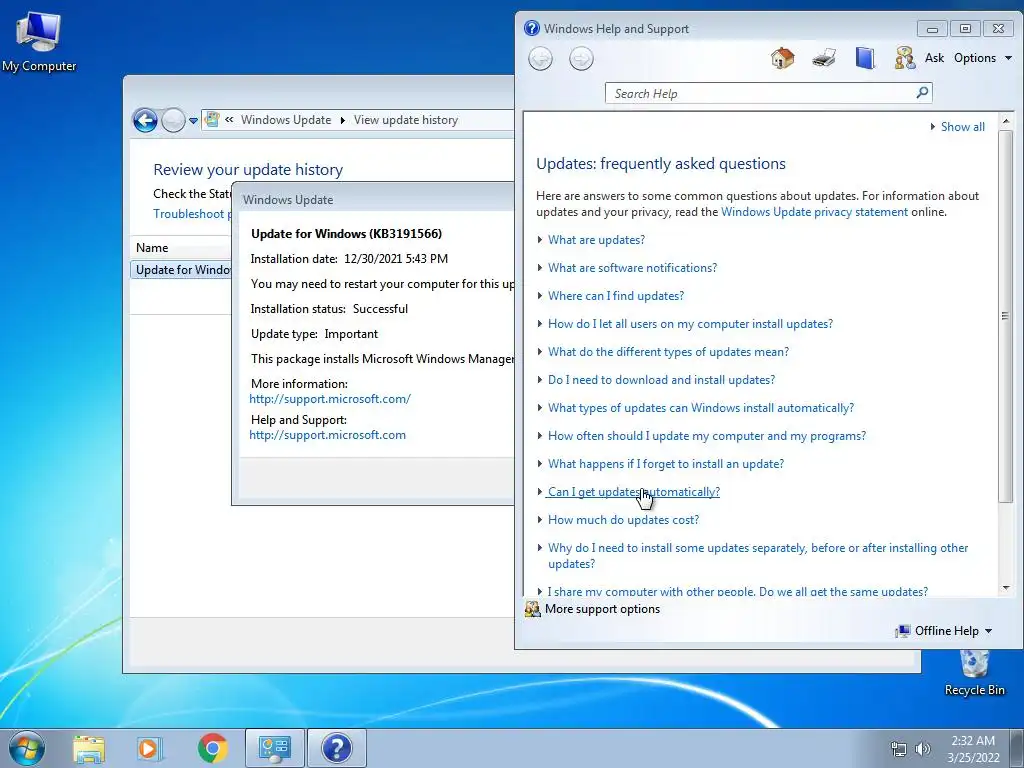The width and height of the screenshot is (1024, 768).
Task: Click the Help vertical scrollbar thumb
Action: tap(1005, 316)
